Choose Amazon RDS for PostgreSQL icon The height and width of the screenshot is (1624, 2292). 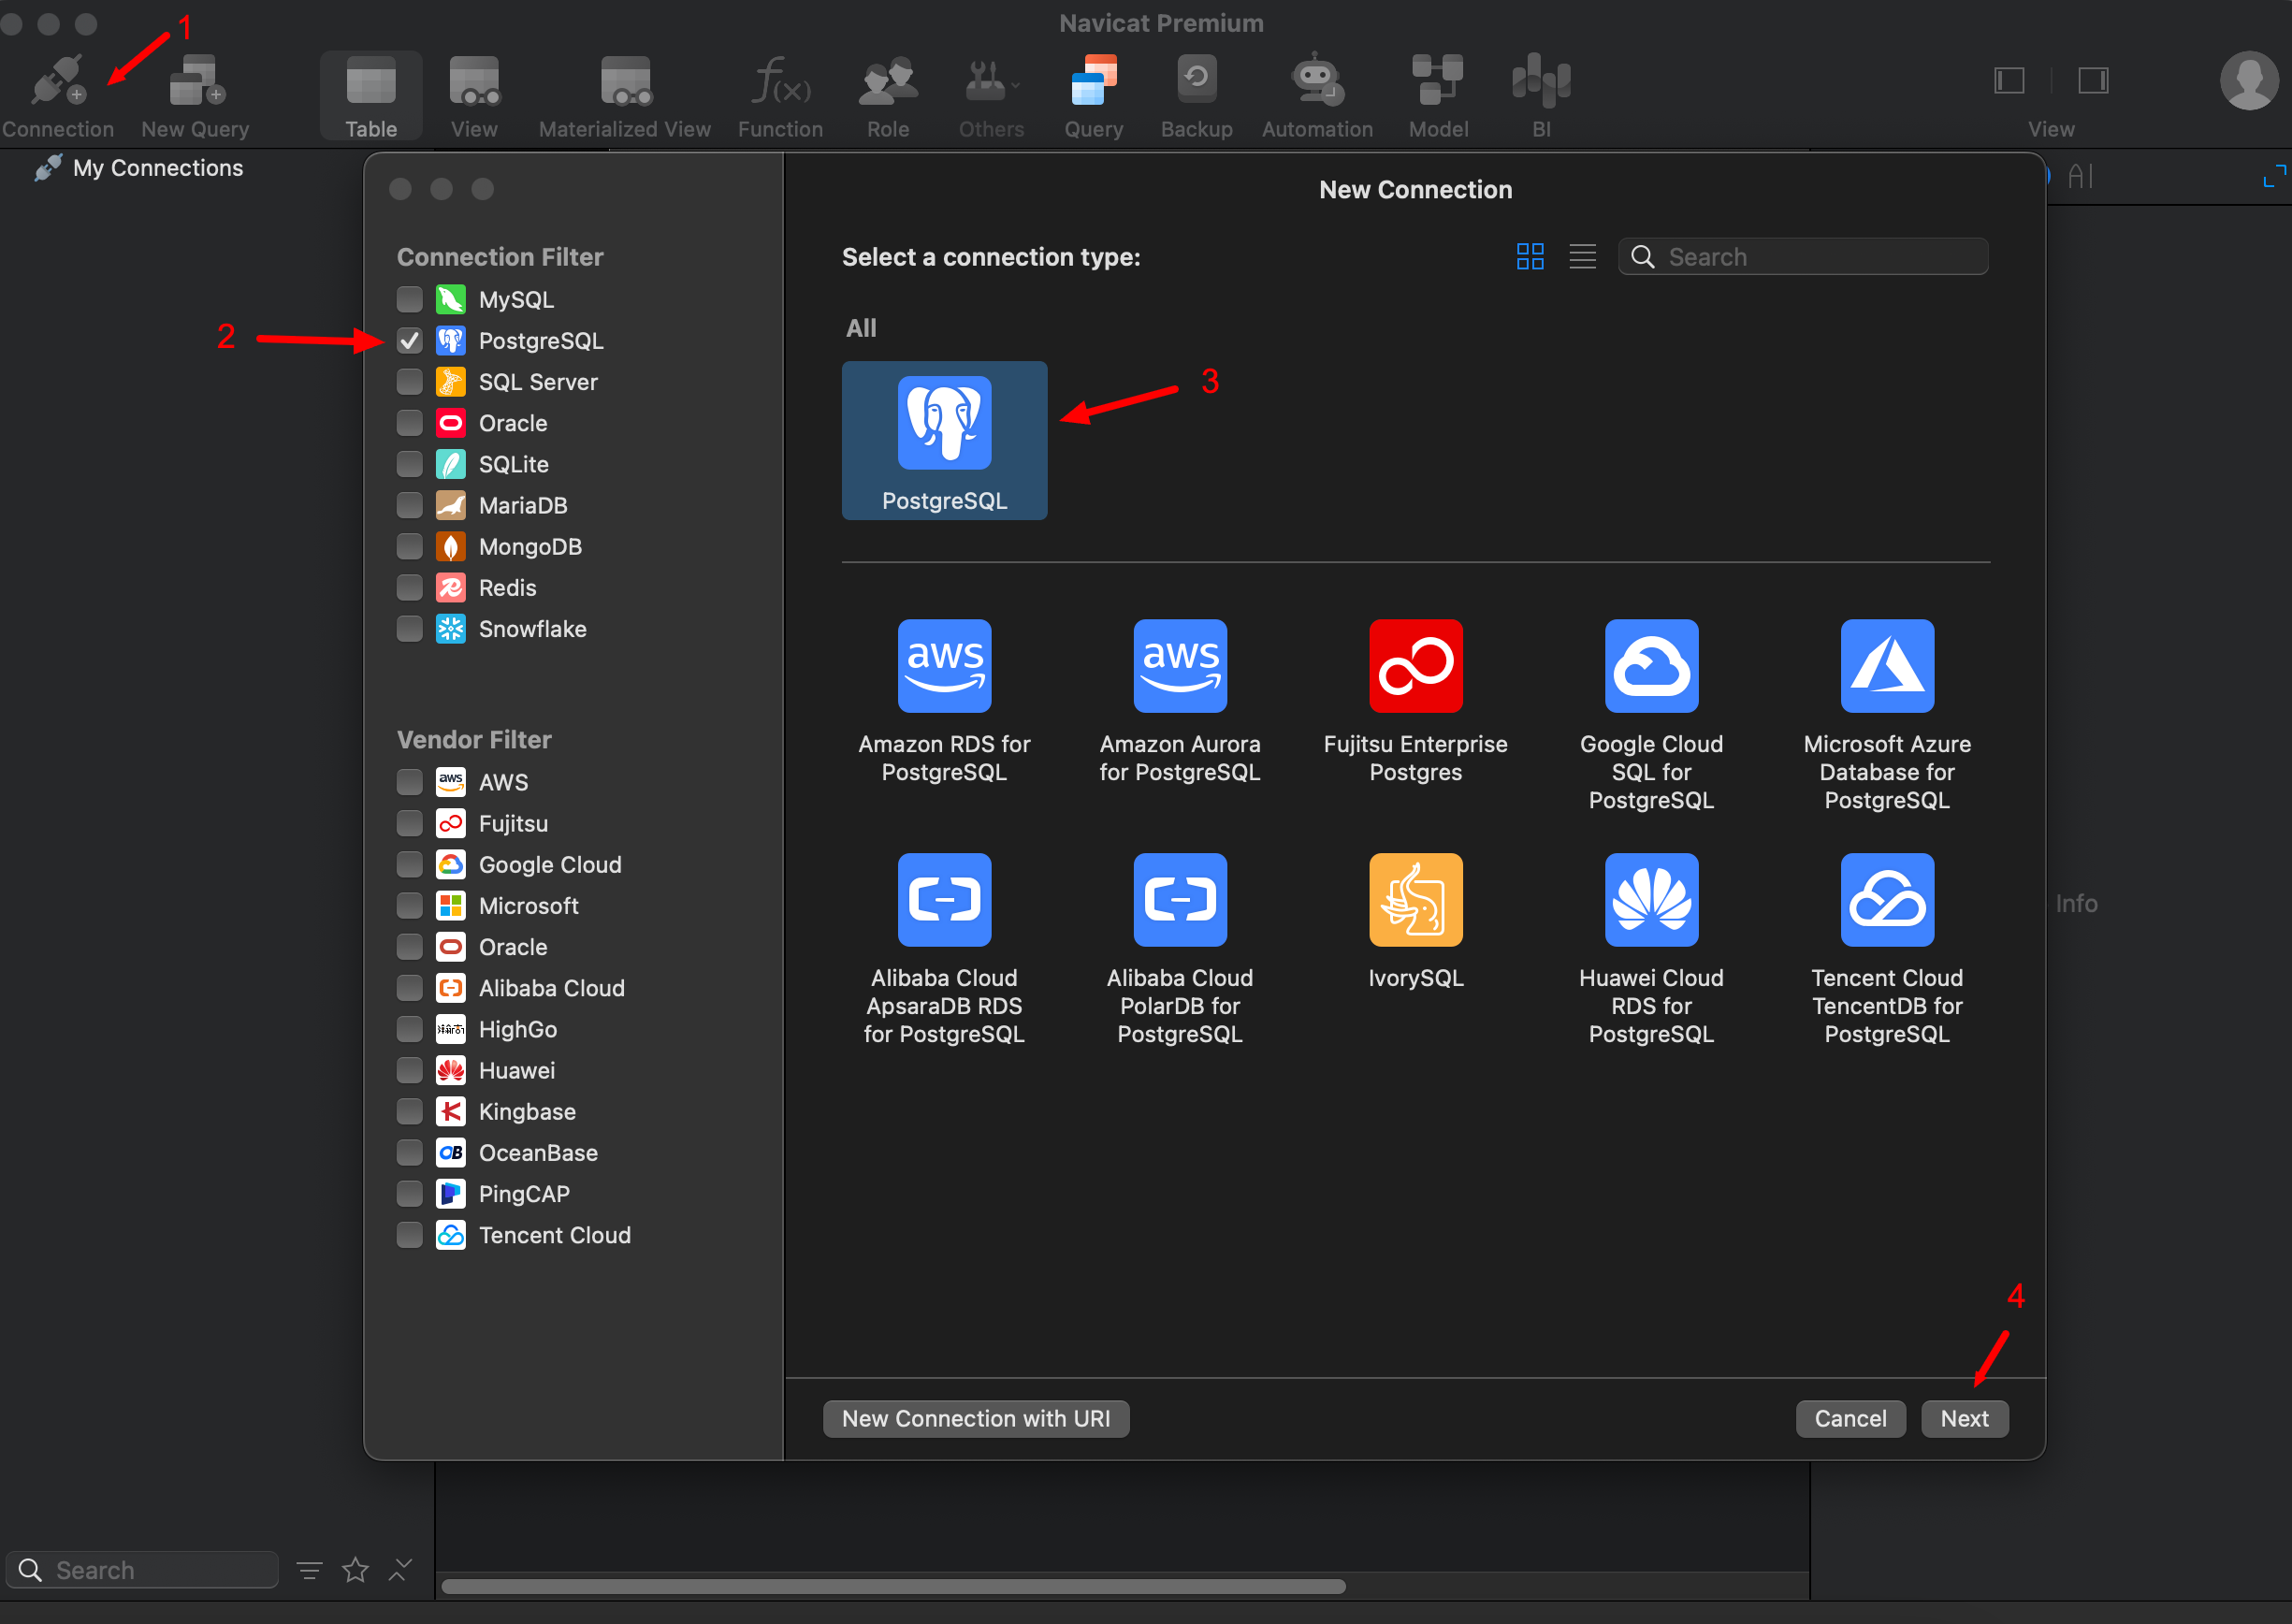[944, 666]
